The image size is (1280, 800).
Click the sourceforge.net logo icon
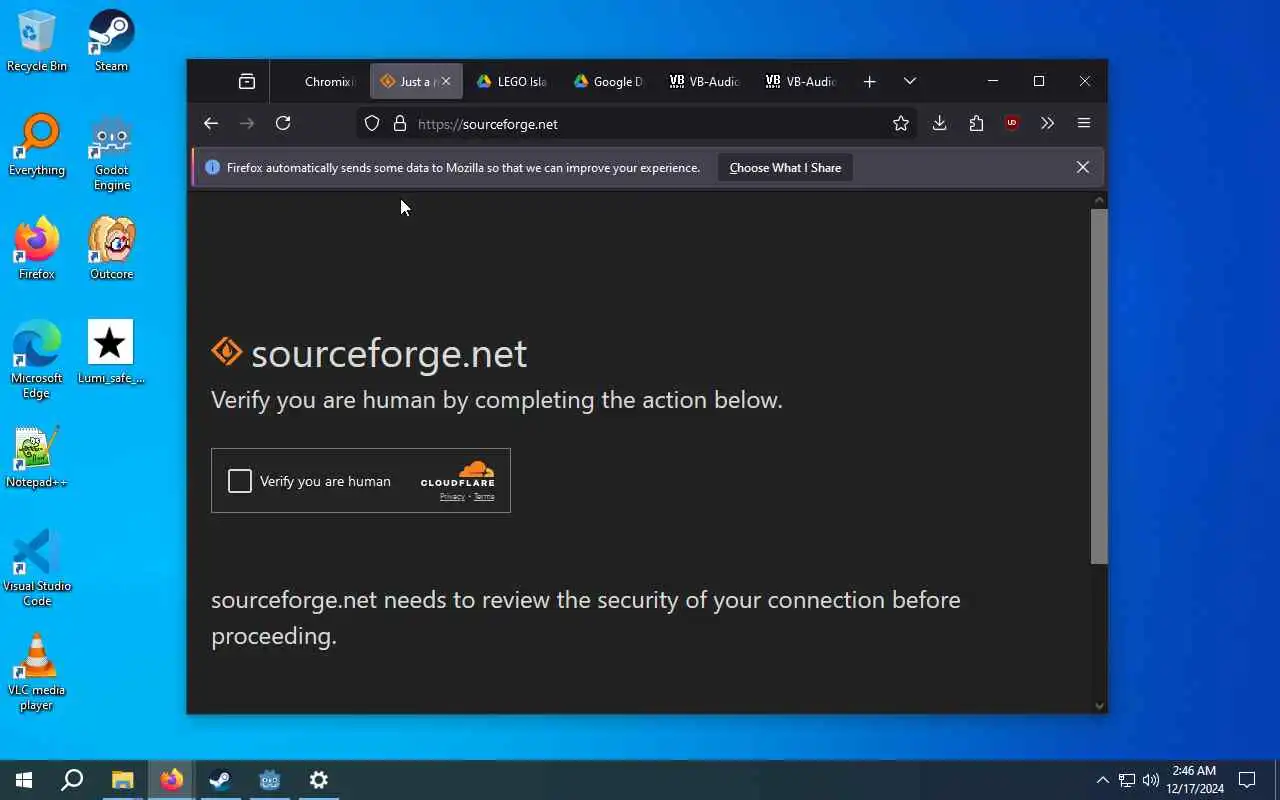(x=227, y=352)
